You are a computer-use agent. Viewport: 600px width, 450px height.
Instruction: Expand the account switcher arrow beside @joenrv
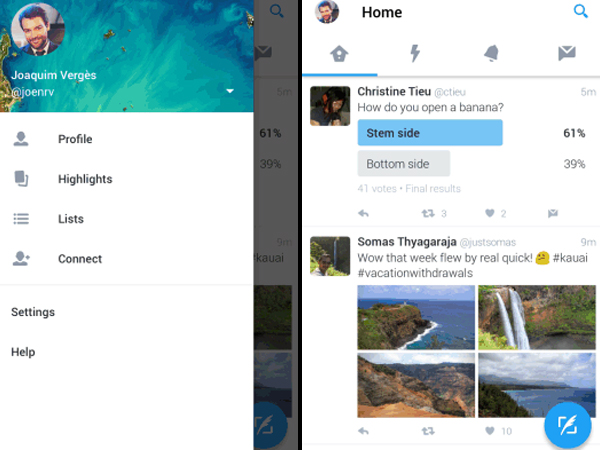(x=230, y=91)
